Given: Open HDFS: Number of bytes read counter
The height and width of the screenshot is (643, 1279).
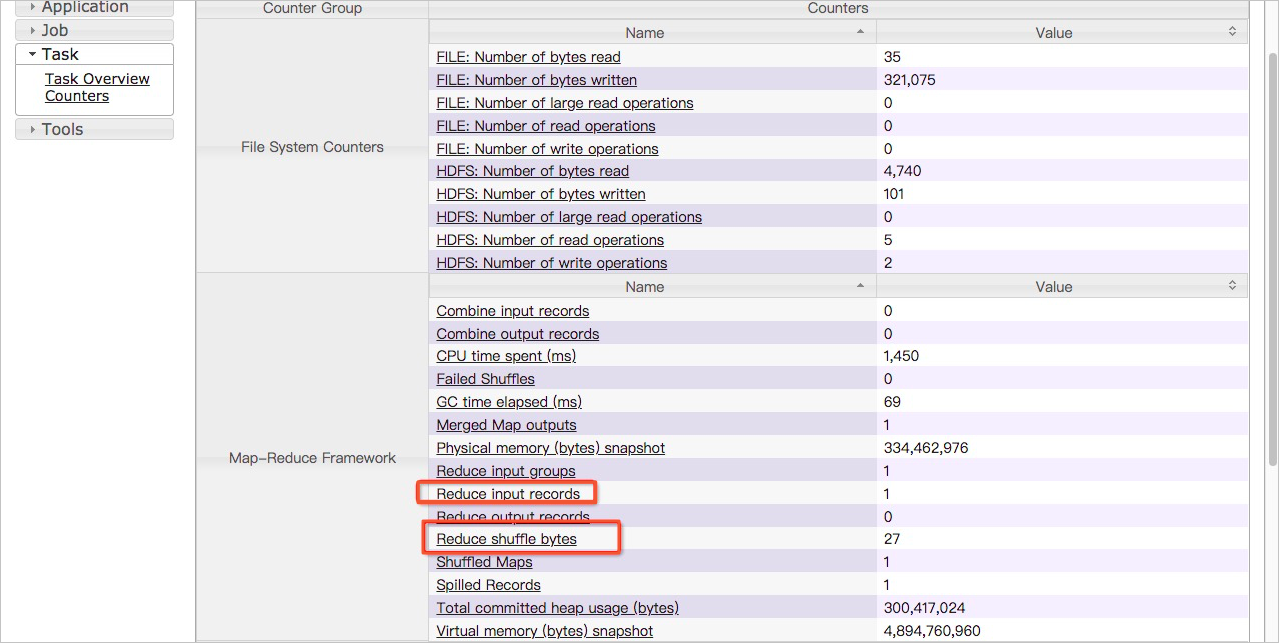Looking at the screenshot, I should (532, 171).
